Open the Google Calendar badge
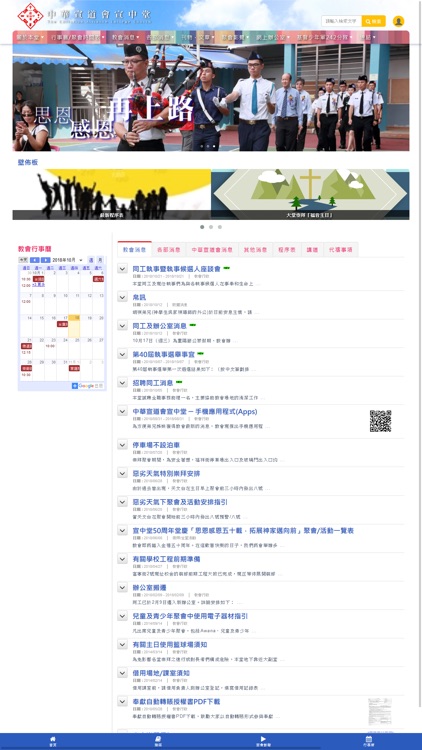Screen dimensions: 422x750 (88, 386)
